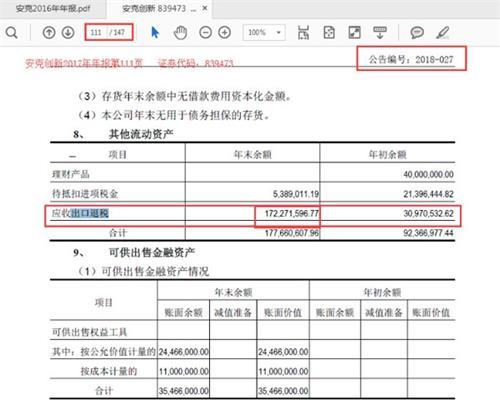Switch to the 安克2016年年报.pdf tab
This screenshot has width=500, height=400.
click(x=53, y=9)
